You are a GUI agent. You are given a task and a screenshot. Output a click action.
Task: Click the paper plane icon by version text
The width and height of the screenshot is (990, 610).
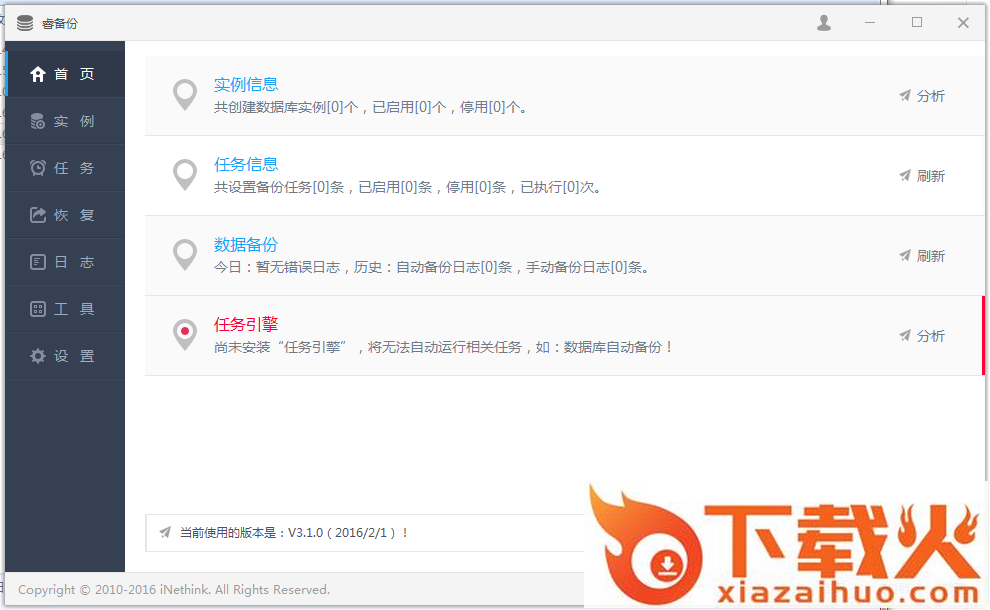click(165, 533)
